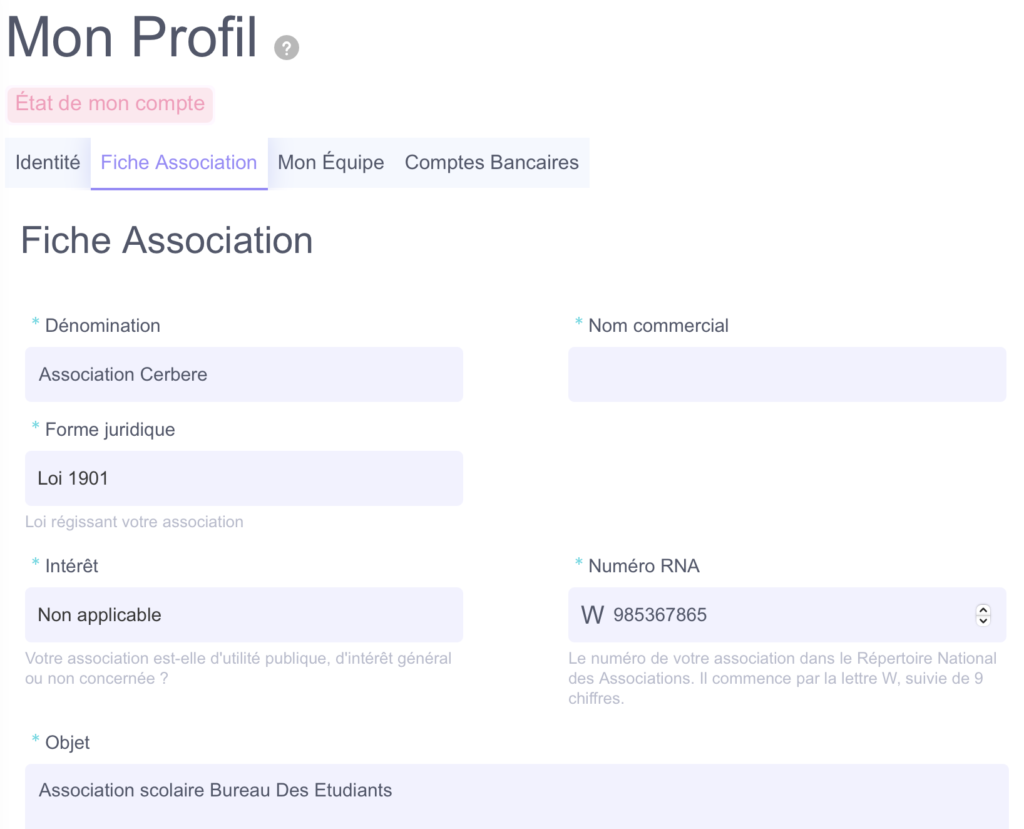
Task: Decrease the RNA number with the down arrow
Action: pyautogui.click(x=983, y=621)
